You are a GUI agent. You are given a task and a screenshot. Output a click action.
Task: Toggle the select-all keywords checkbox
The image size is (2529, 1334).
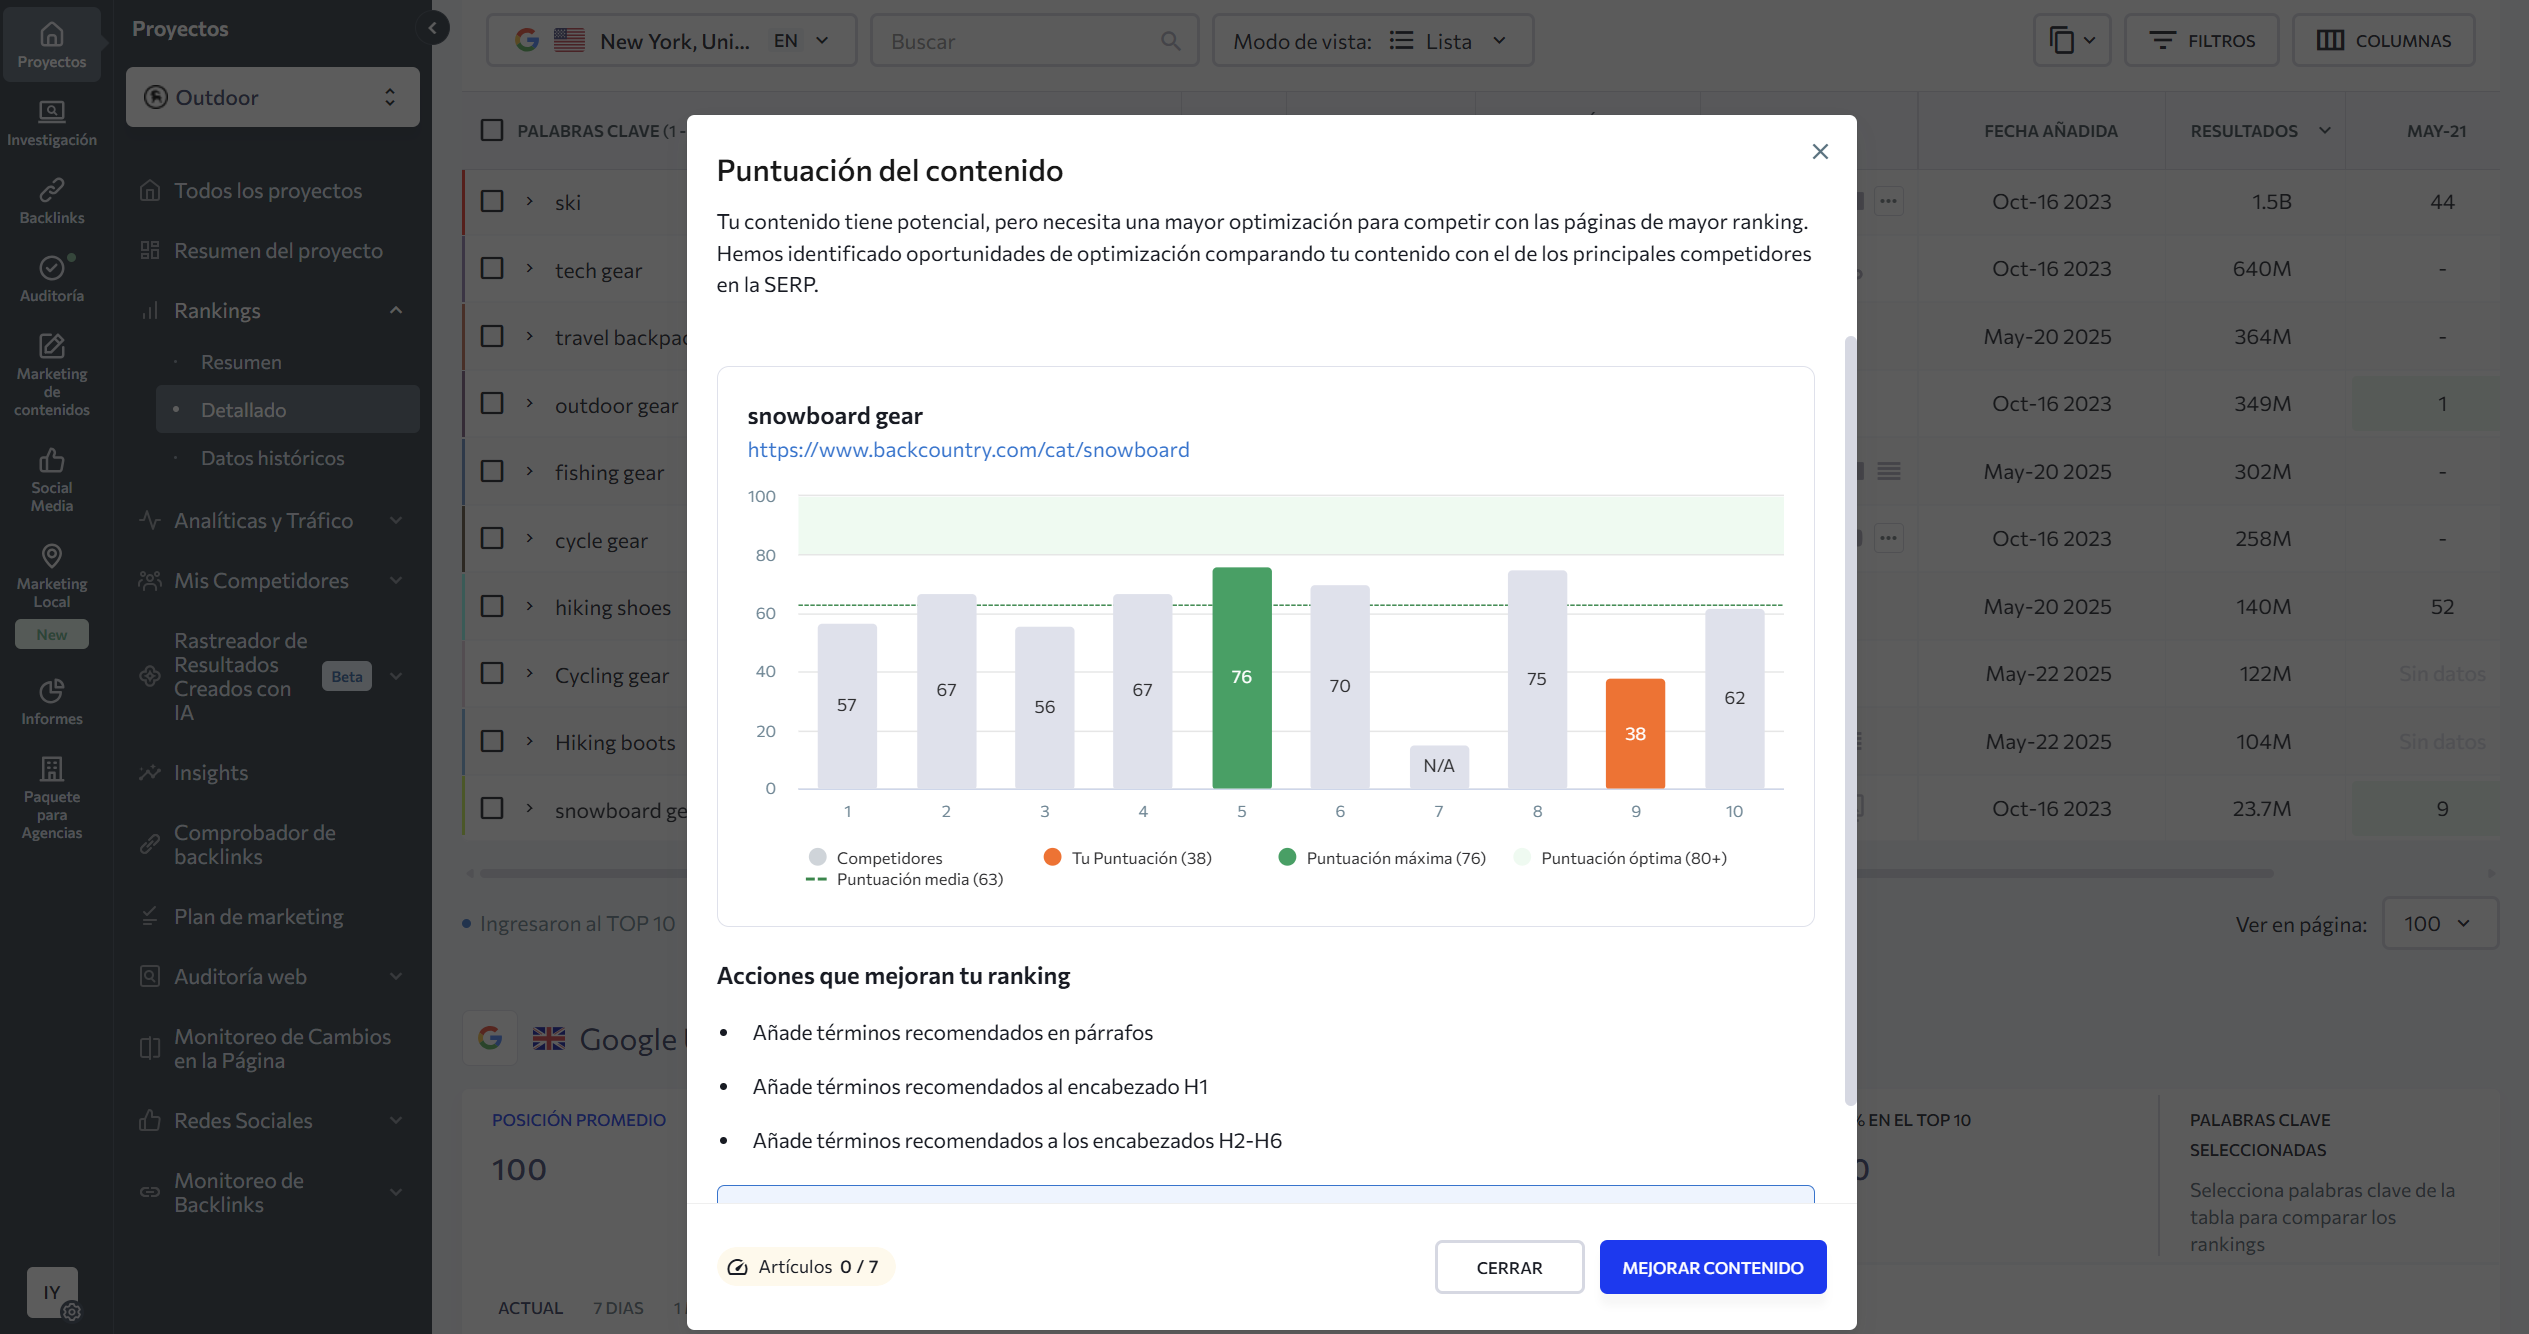click(492, 130)
